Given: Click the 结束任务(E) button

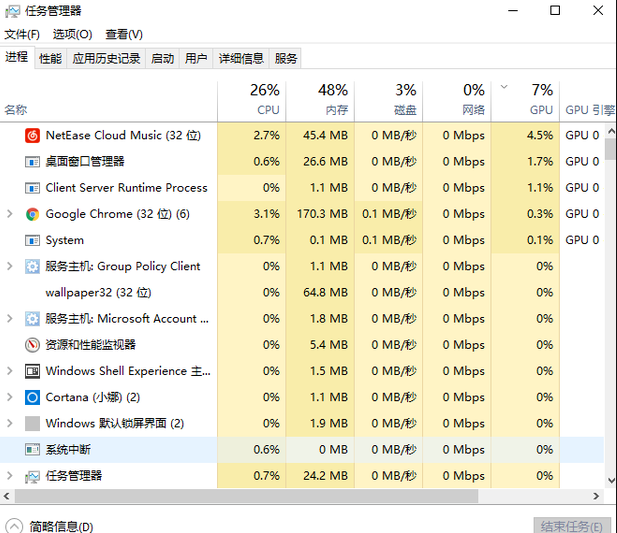Looking at the screenshot, I should point(572,526).
